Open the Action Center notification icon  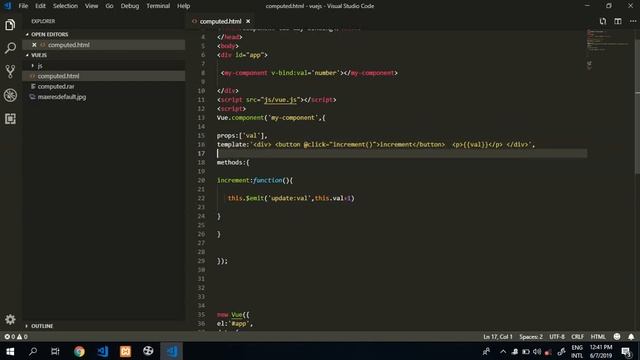627,351
